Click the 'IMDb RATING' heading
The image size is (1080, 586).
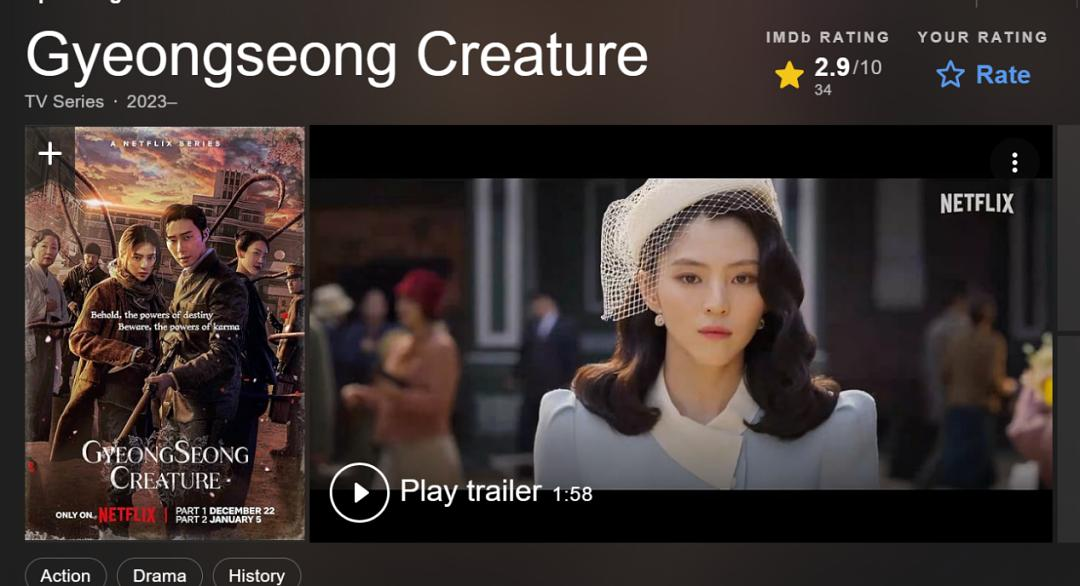pos(827,37)
